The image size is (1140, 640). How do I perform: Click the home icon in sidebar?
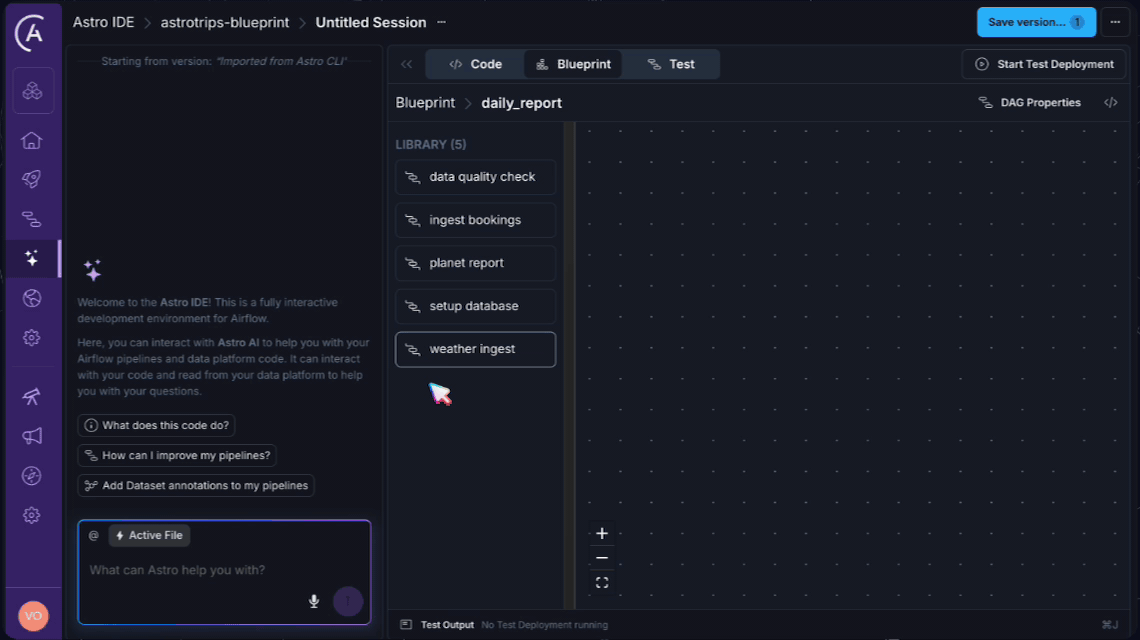tap(31, 140)
